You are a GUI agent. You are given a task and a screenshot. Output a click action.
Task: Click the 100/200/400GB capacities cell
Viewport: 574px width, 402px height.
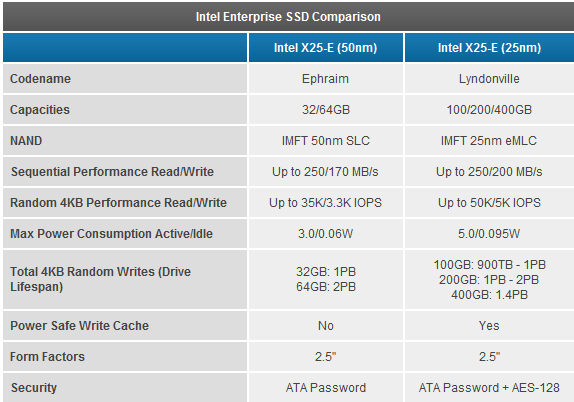click(x=489, y=110)
